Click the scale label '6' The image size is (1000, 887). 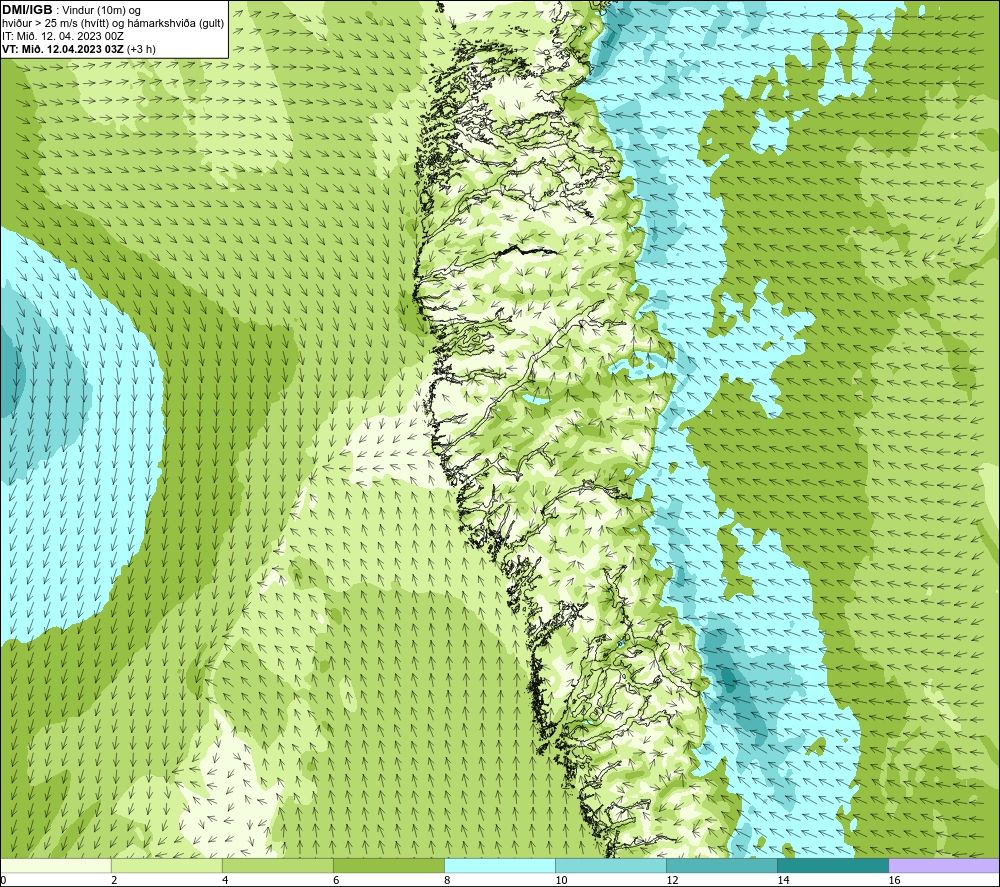(336, 881)
